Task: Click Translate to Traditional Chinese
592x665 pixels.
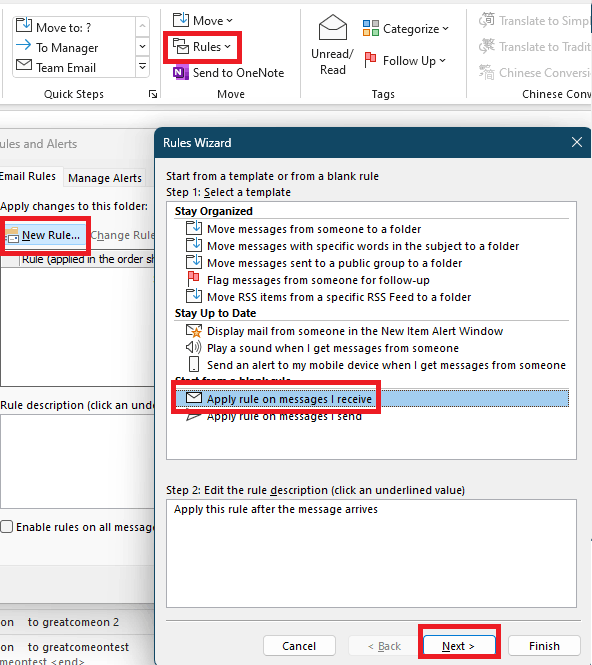Action: 535,47
